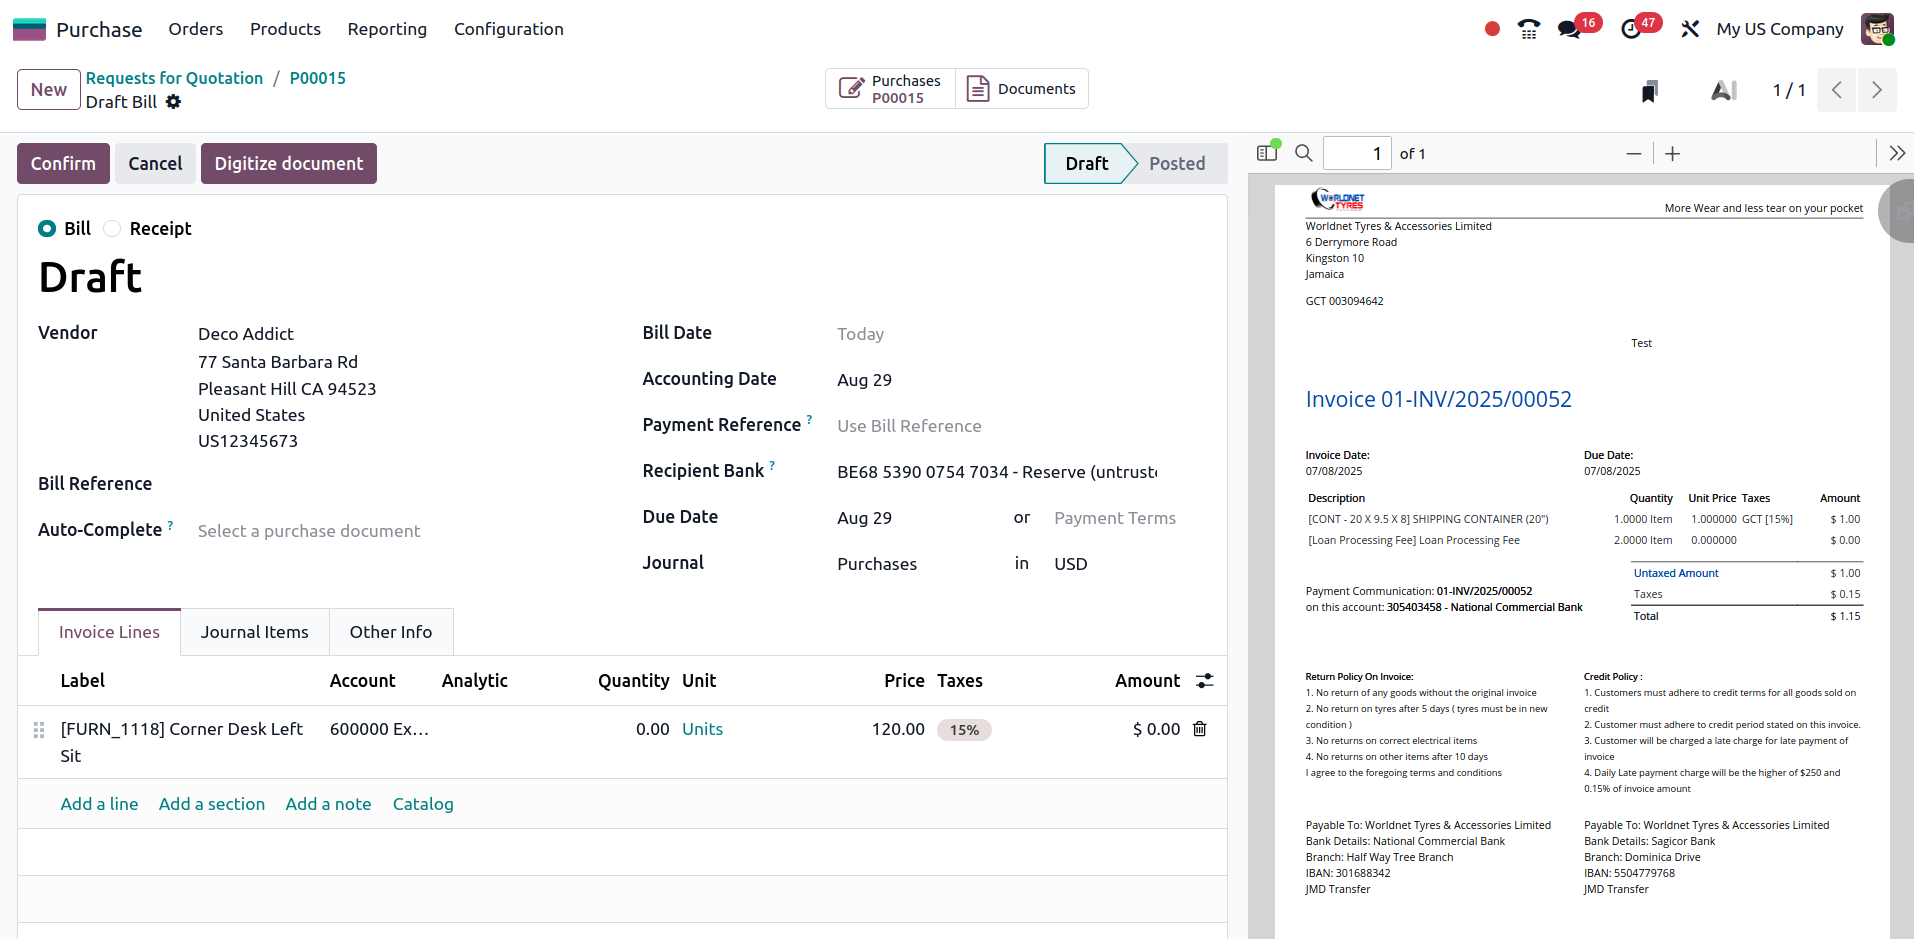Click the Add a line link
Image resolution: width=1914 pixels, height=939 pixels.
tap(99, 804)
